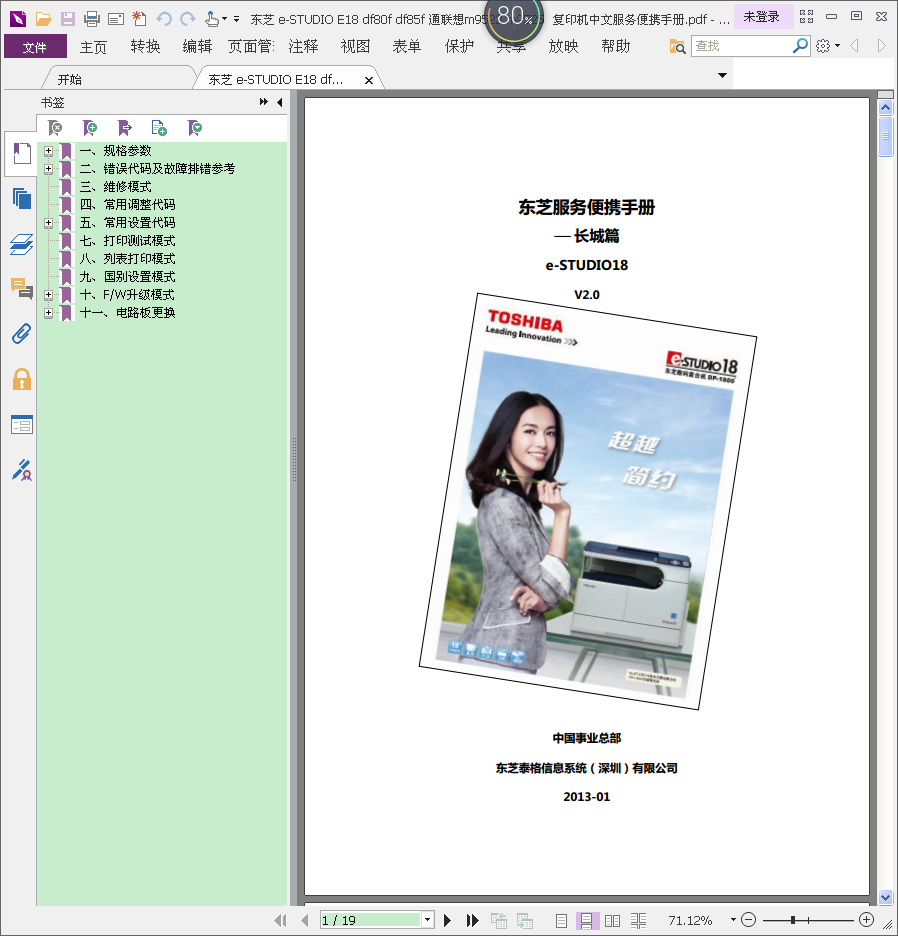Viewport: 898px width, 936px height.
Task: Click the Toshiba e-STUDIO18 cover image
Action: click(x=588, y=501)
